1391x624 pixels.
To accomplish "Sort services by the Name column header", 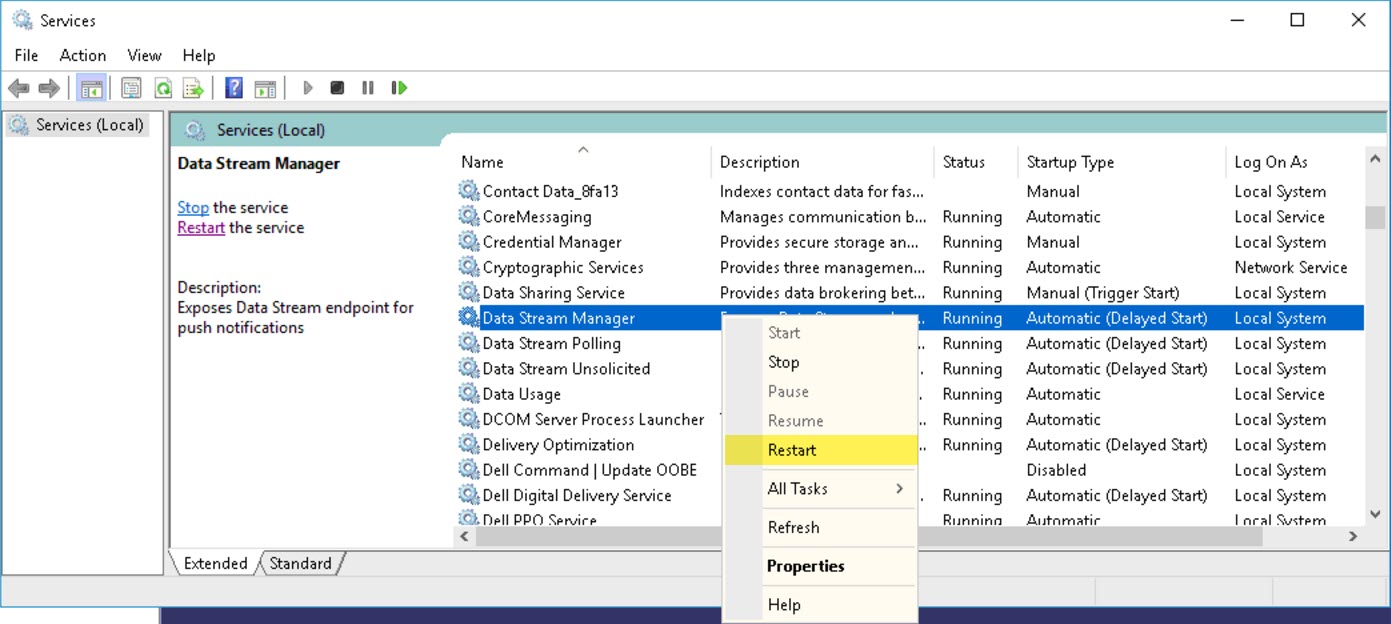I will (x=583, y=161).
